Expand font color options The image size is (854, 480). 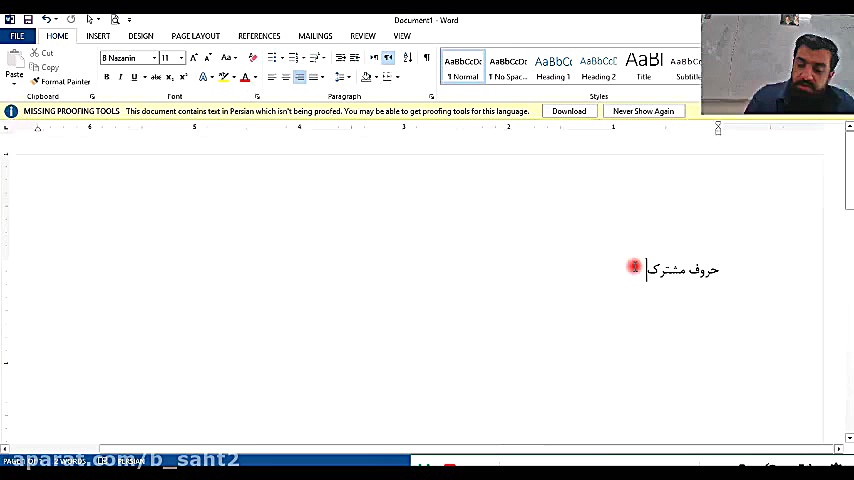tap(255, 77)
